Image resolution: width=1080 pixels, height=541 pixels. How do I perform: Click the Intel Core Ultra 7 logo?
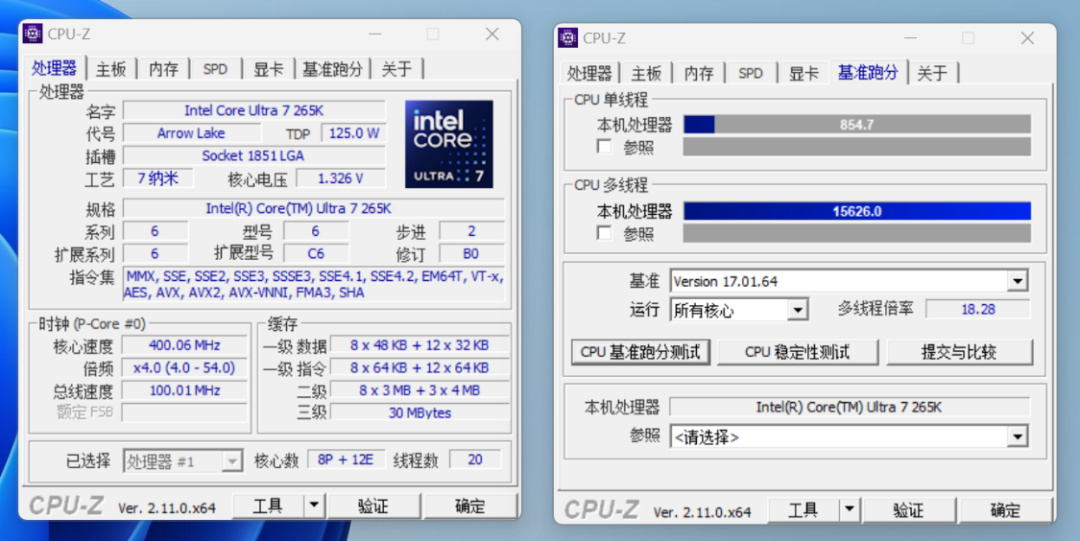(449, 144)
